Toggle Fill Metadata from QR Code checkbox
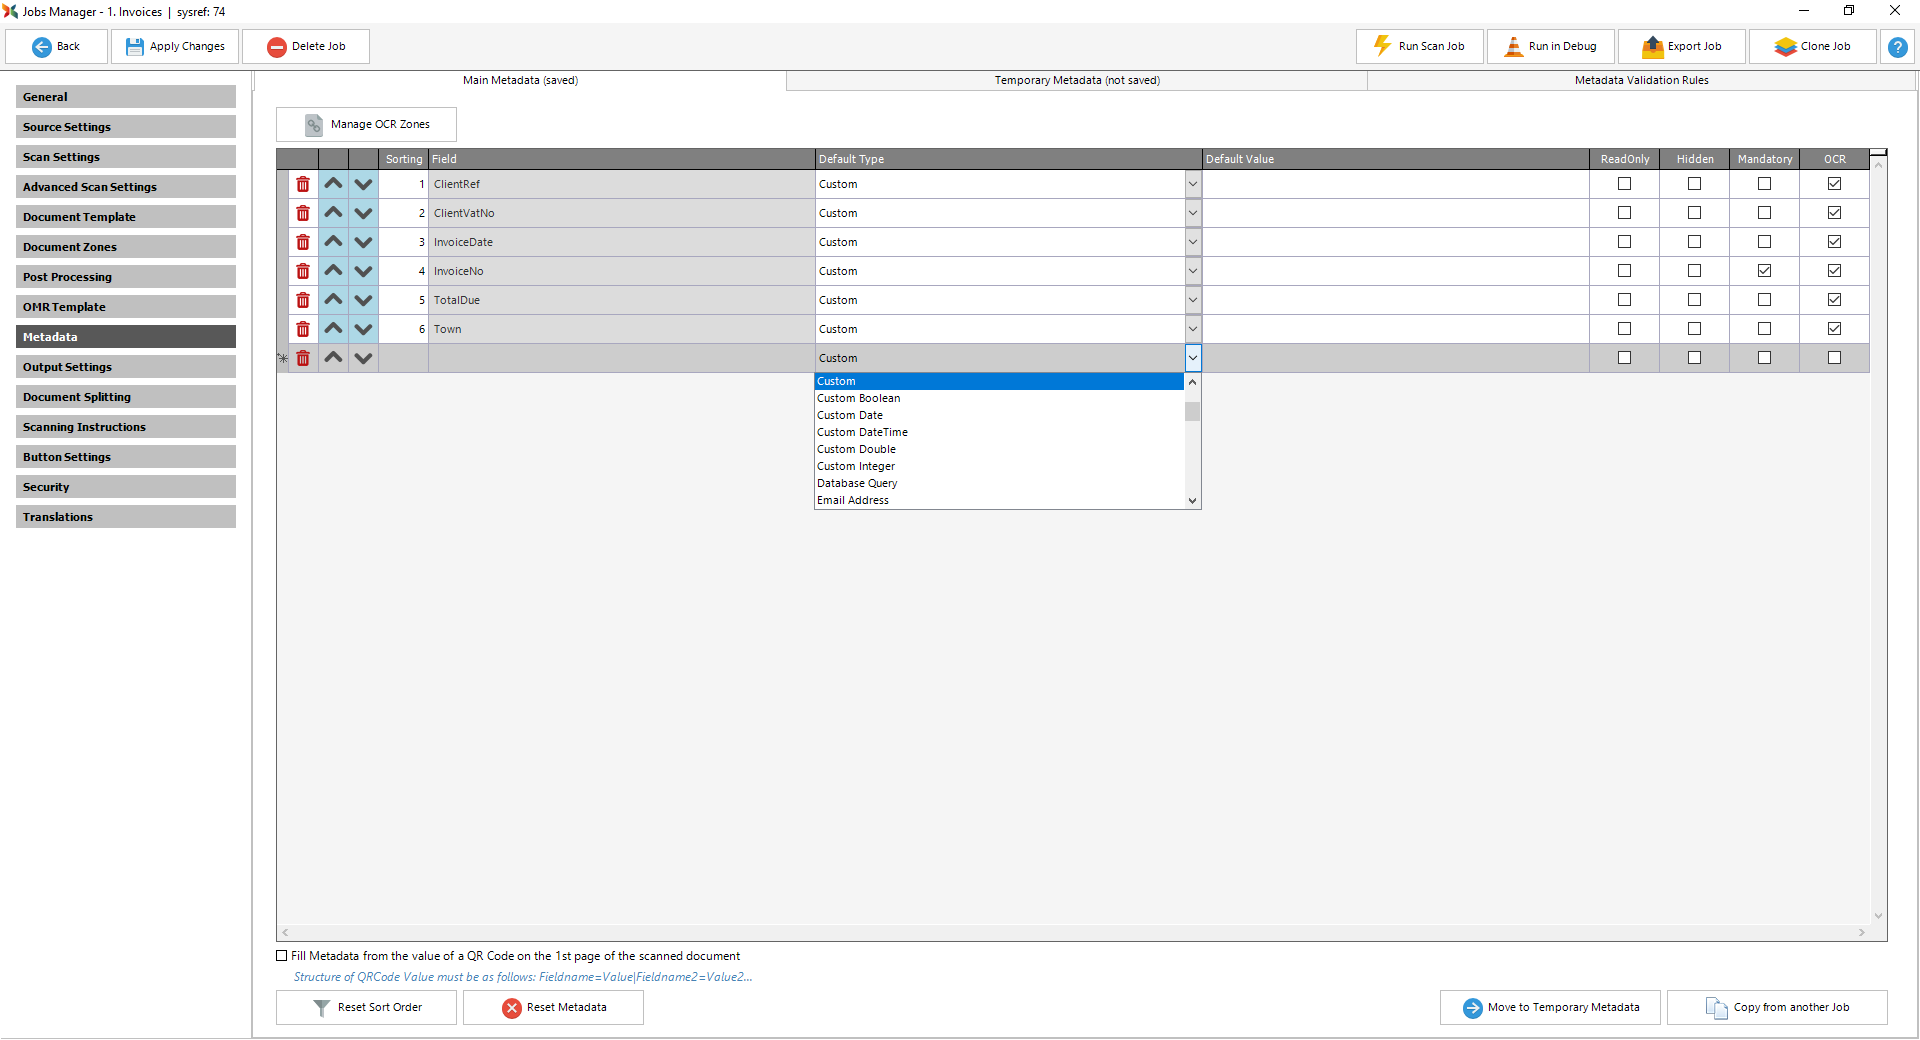The height and width of the screenshot is (1040, 1920). (282, 956)
